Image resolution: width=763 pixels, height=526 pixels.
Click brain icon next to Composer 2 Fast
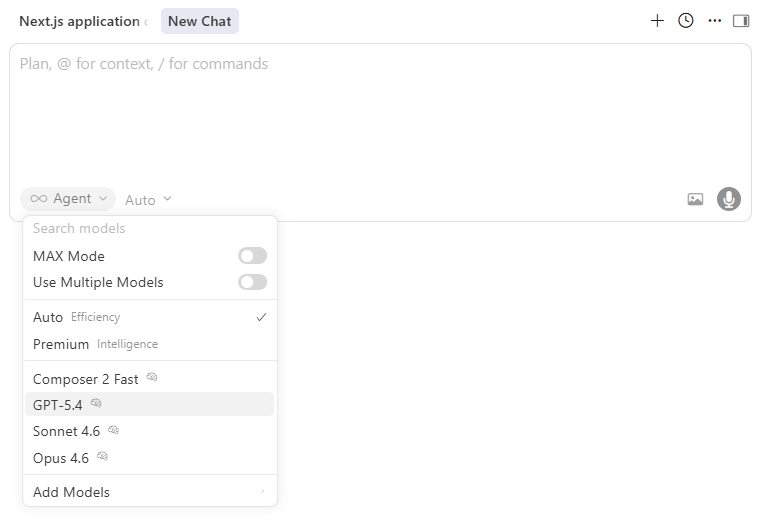[x=152, y=378]
